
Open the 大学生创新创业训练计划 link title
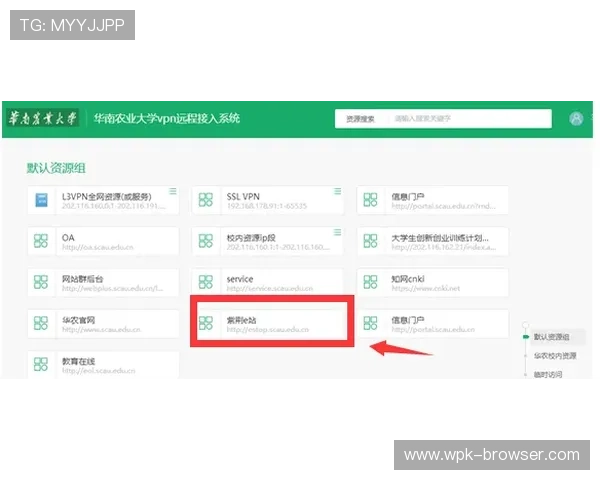tap(440, 238)
